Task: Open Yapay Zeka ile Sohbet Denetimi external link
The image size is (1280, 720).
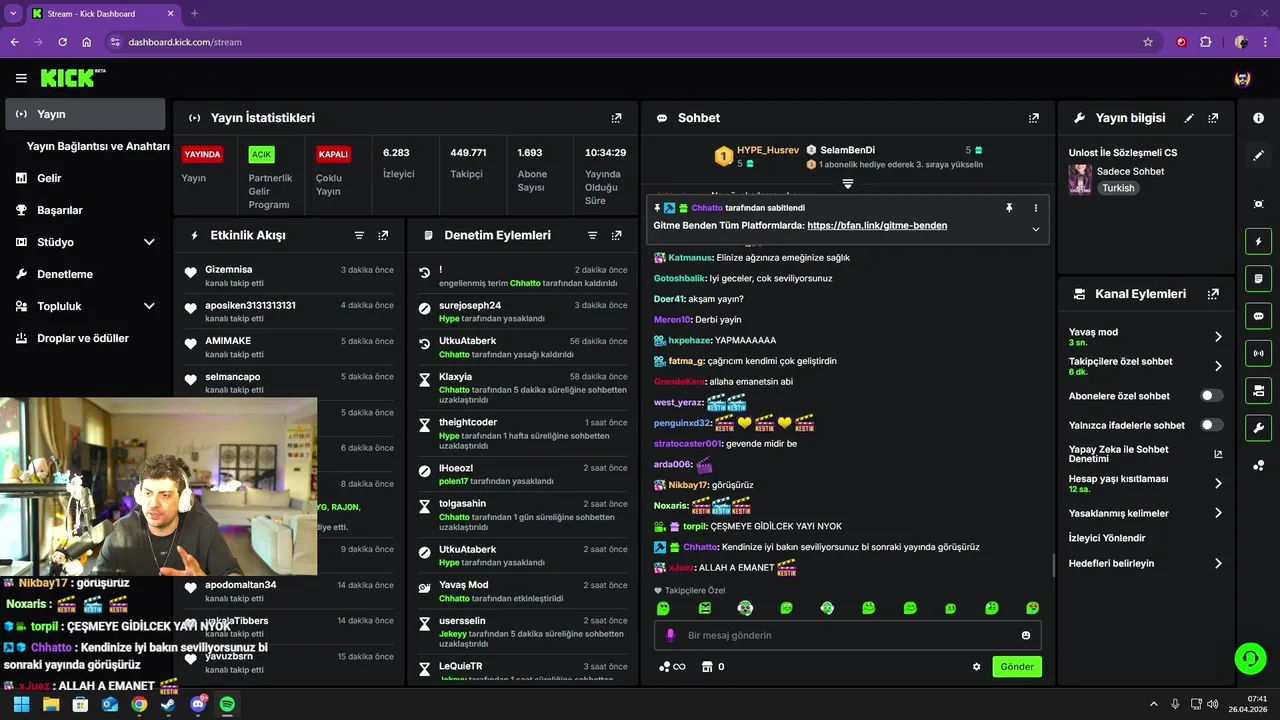Action: click(1218, 454)
